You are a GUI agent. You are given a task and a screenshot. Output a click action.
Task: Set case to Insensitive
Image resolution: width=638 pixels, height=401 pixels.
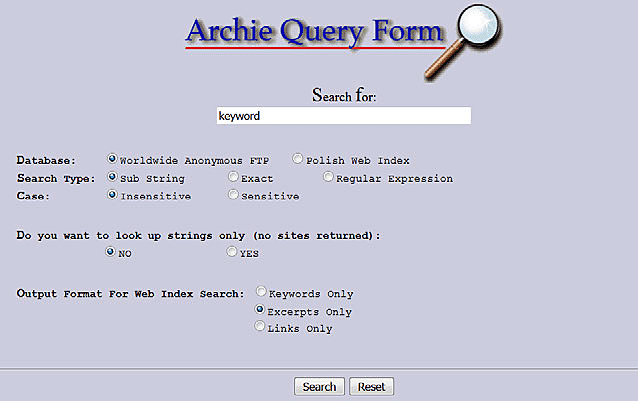pos(112,194)
